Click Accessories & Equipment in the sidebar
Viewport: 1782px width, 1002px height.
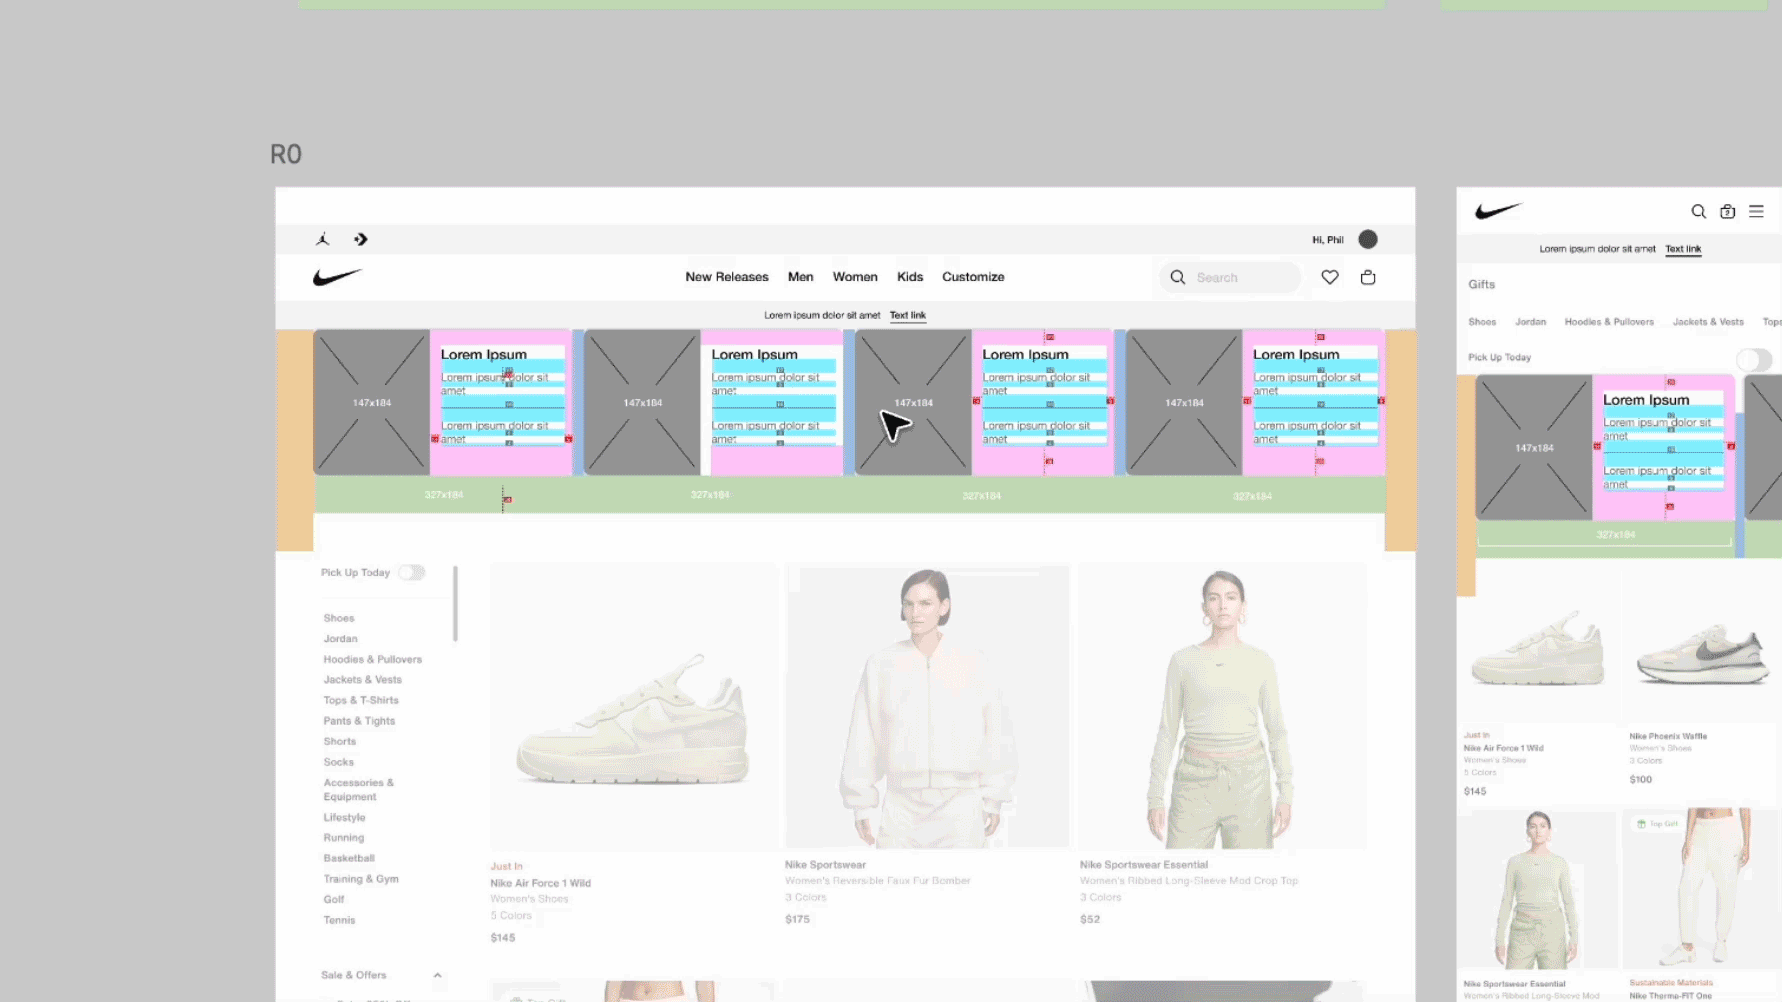(x=358, y=790)
